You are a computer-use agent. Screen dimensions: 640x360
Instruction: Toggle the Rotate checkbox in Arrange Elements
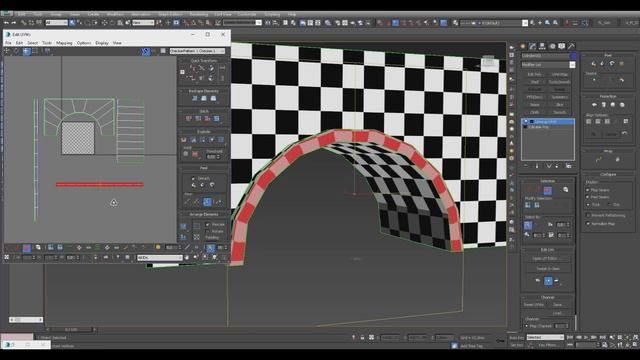pos(207,231)
